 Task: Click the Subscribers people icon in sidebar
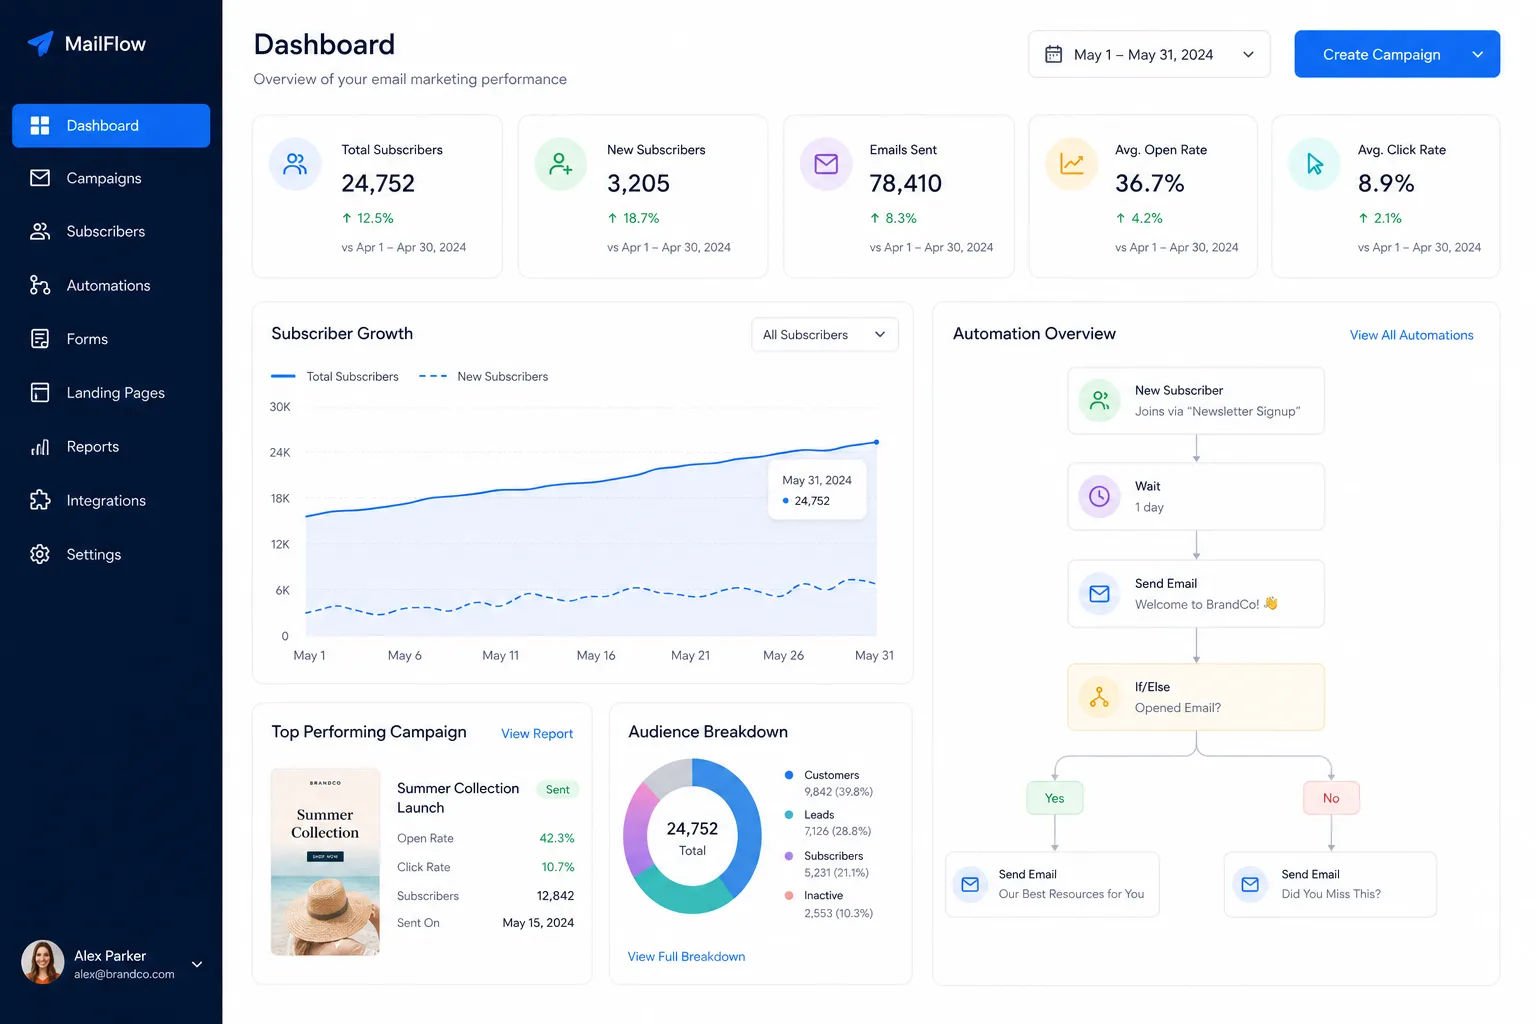pyautogui.click(x=40, y=231)
